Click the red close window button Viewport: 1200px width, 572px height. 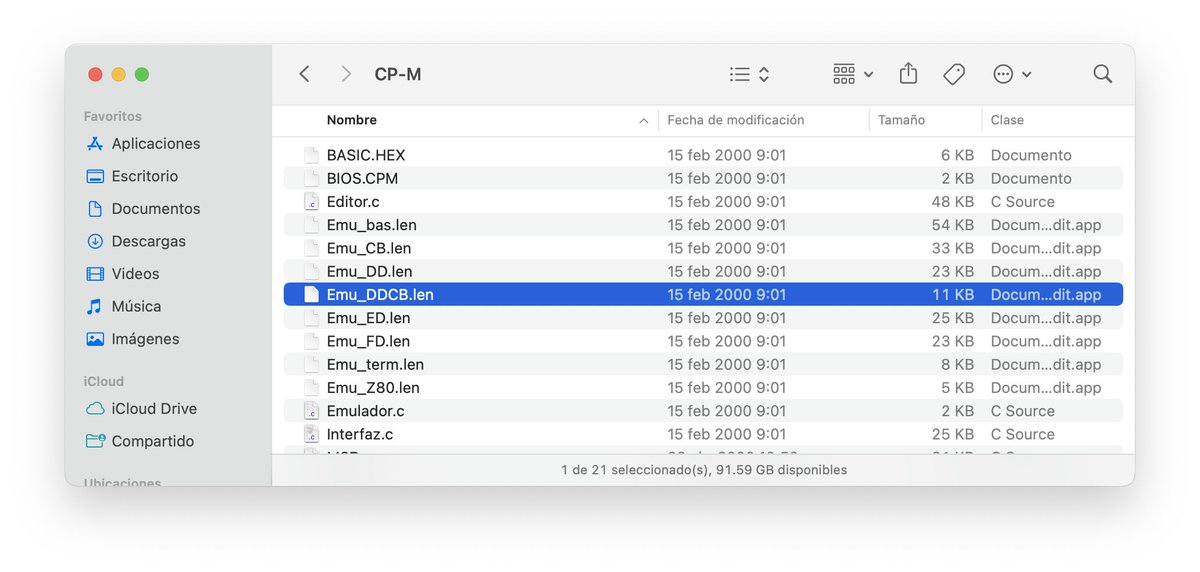click(95, 74)
